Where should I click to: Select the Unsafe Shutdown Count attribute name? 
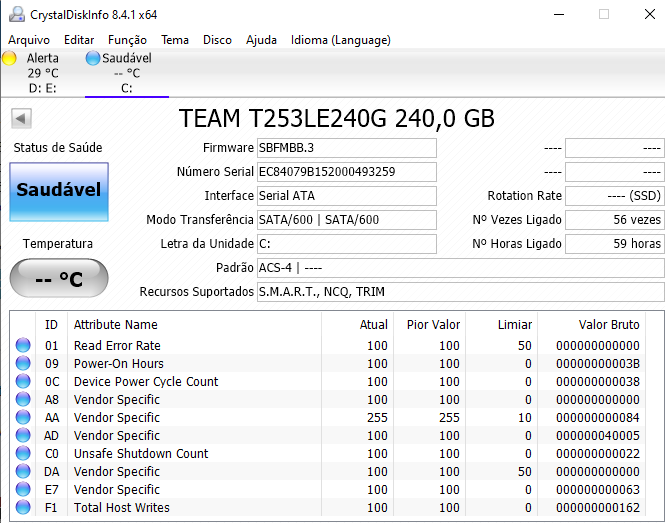(141, 454)
